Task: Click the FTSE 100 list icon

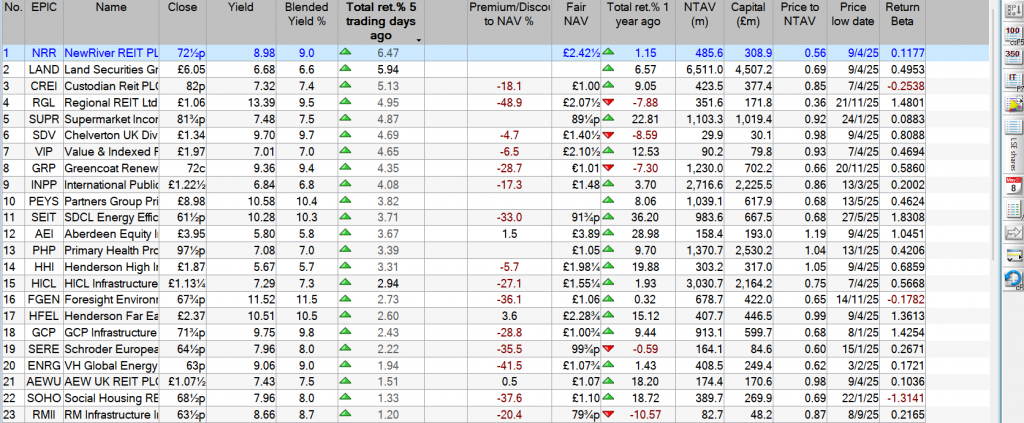Action: 1011,33
